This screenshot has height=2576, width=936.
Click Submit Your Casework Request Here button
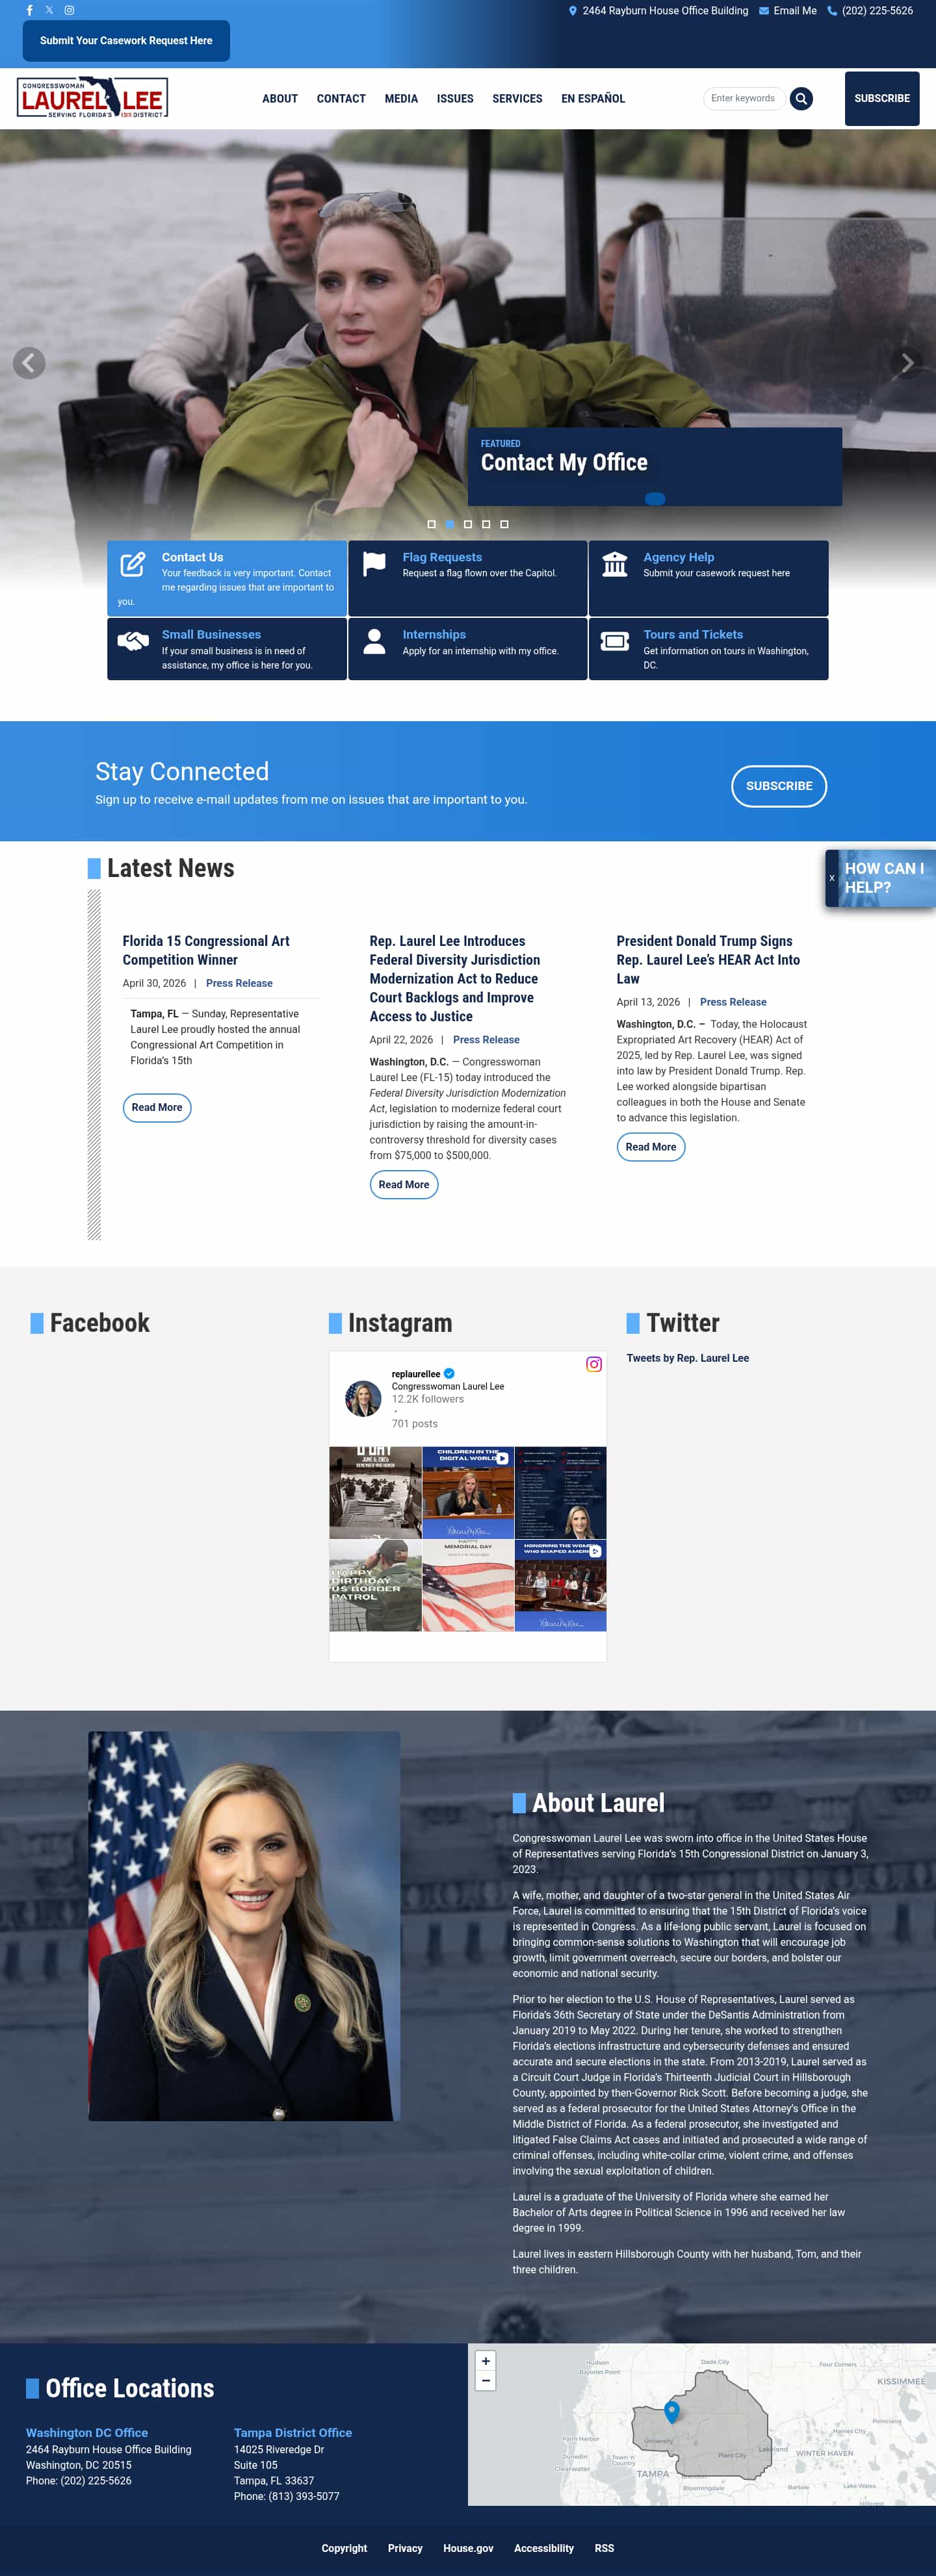[126, 41]
